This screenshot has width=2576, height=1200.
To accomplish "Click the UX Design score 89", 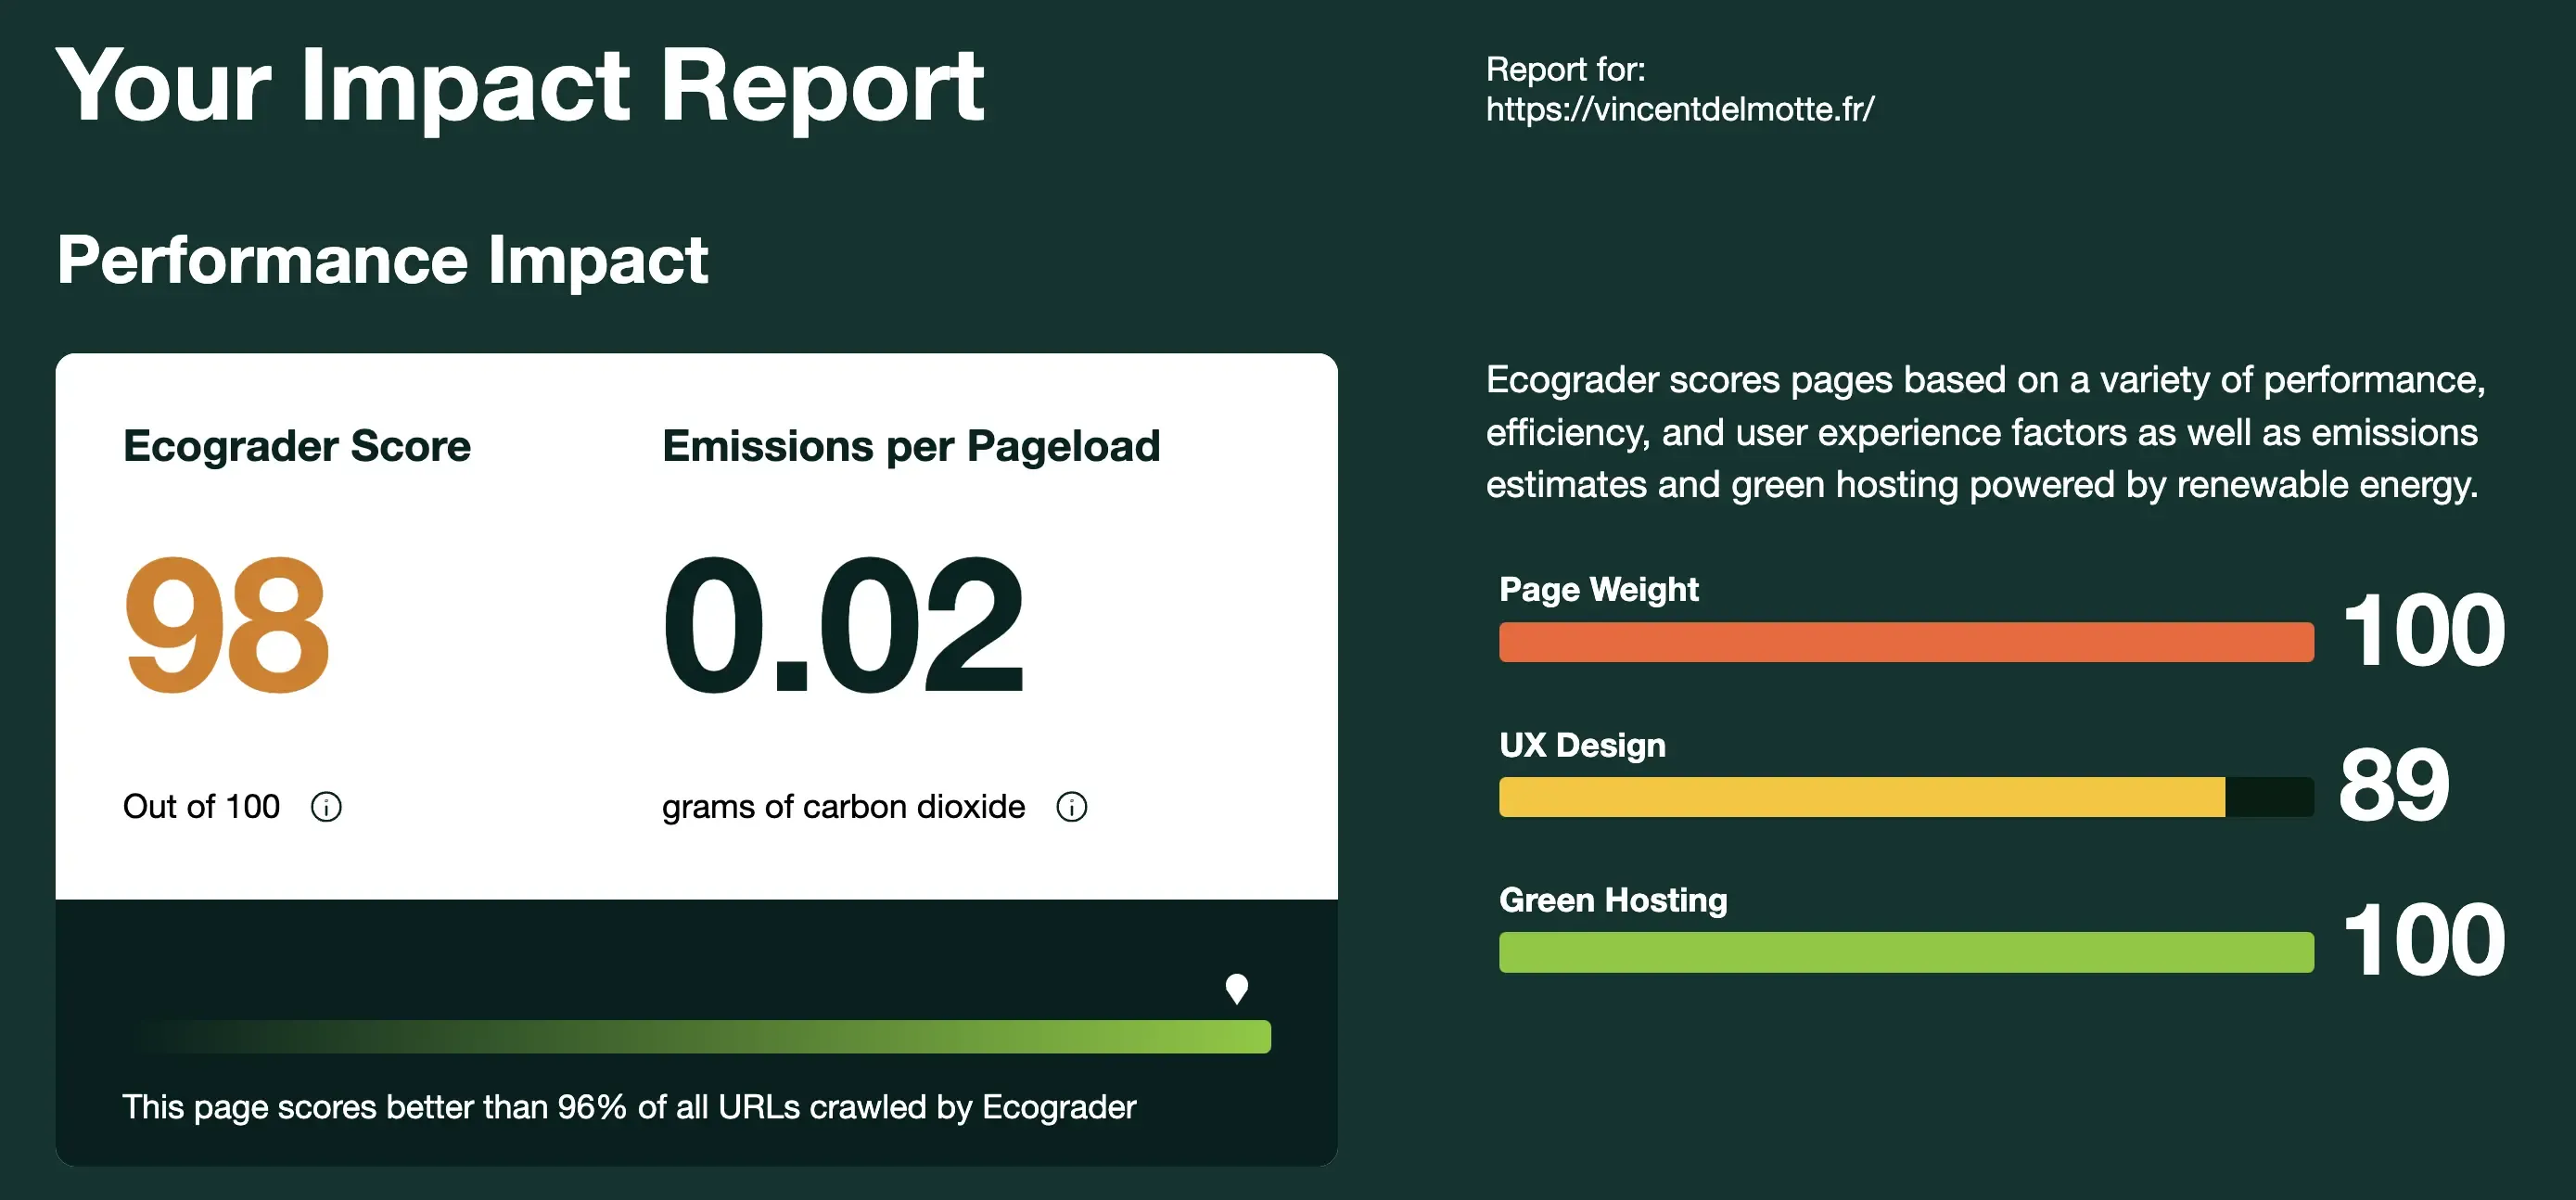I will tap(2394, 785).
